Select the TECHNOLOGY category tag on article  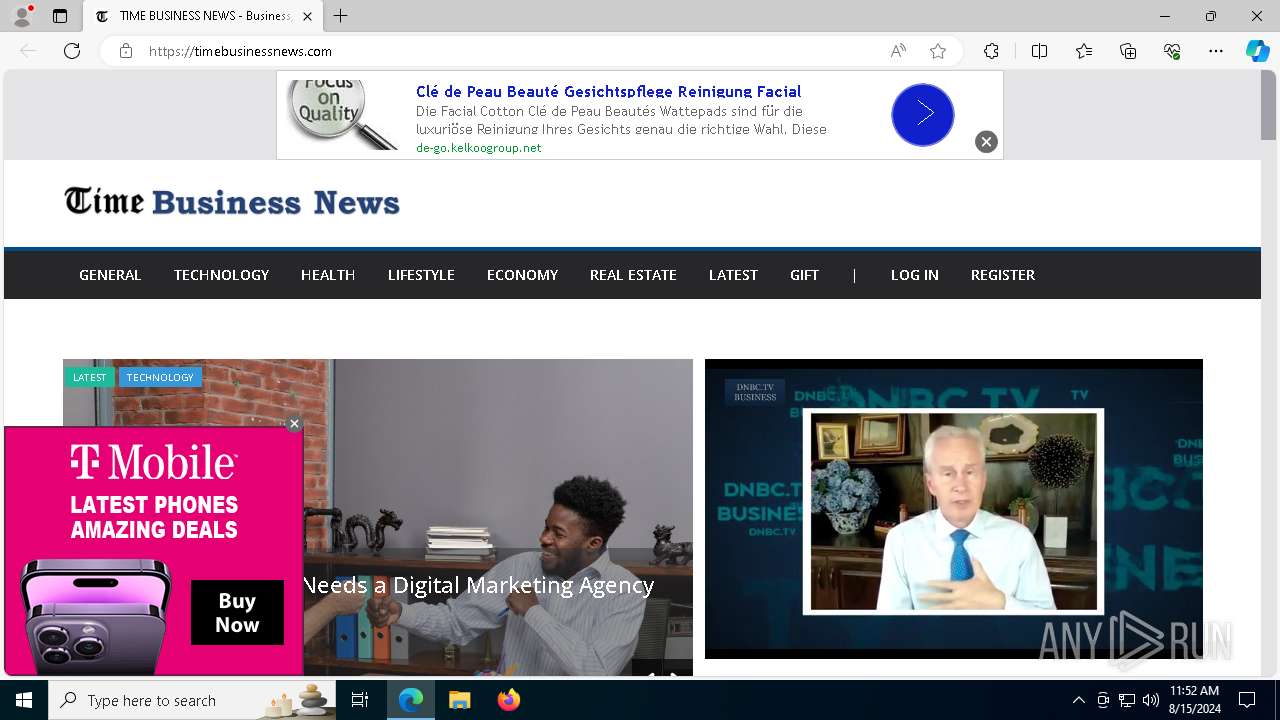160,377
